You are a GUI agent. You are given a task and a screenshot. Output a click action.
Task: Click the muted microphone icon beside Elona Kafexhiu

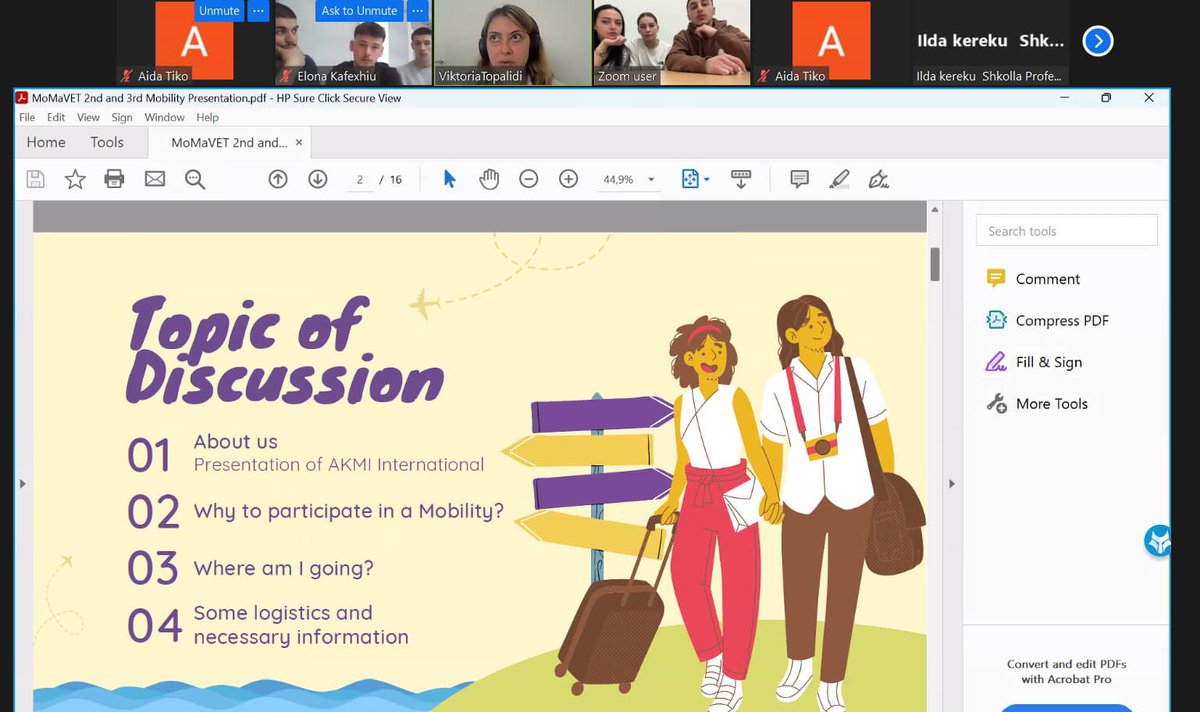(287, 75)
